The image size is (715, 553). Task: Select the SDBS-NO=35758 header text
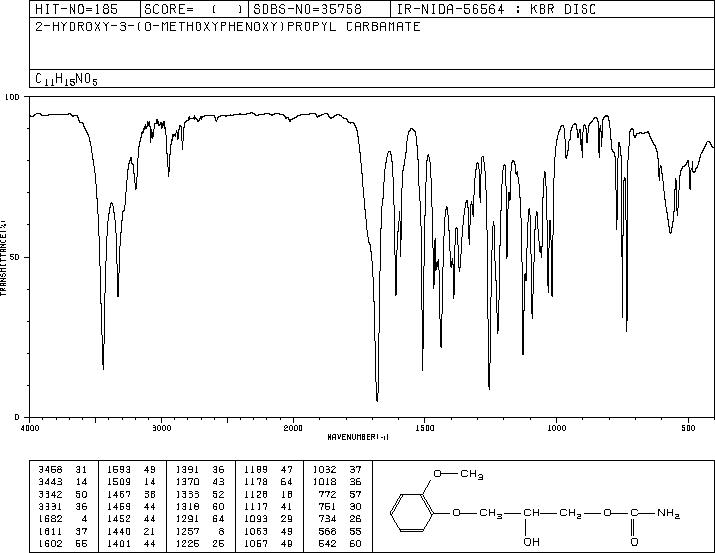307,9
